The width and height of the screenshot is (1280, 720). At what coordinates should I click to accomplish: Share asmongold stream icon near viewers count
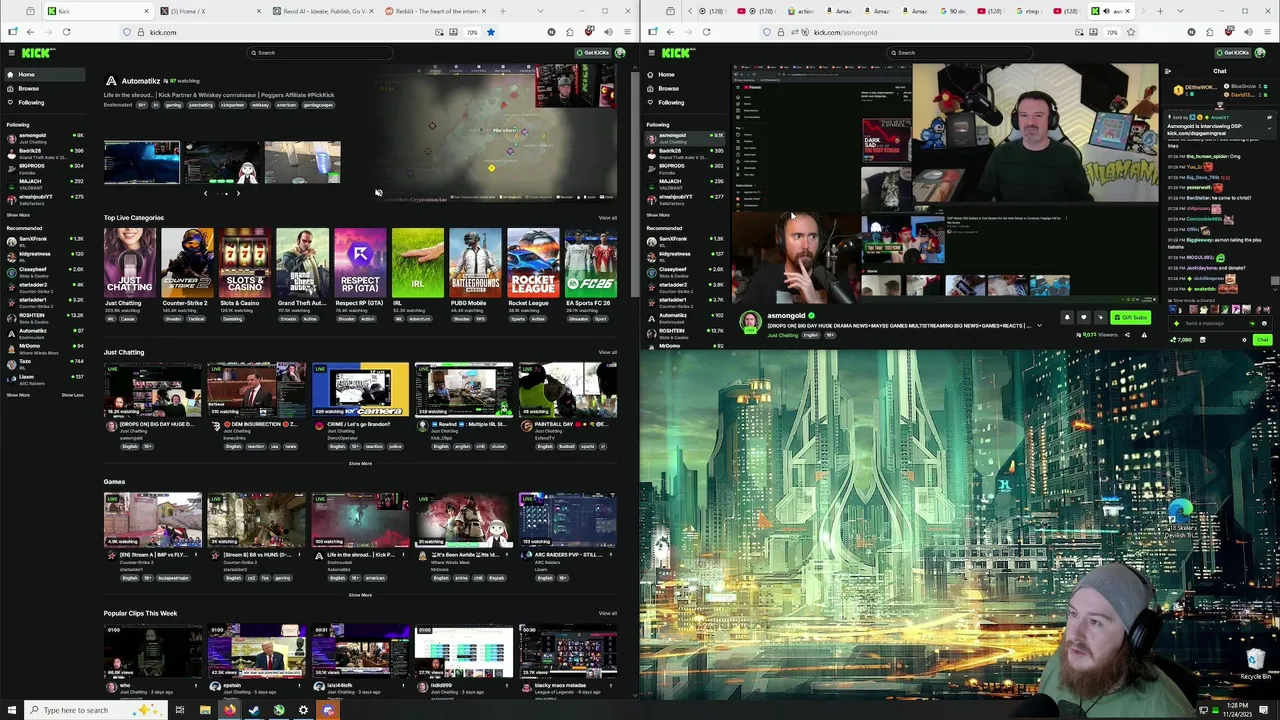tap(1128, 335)
